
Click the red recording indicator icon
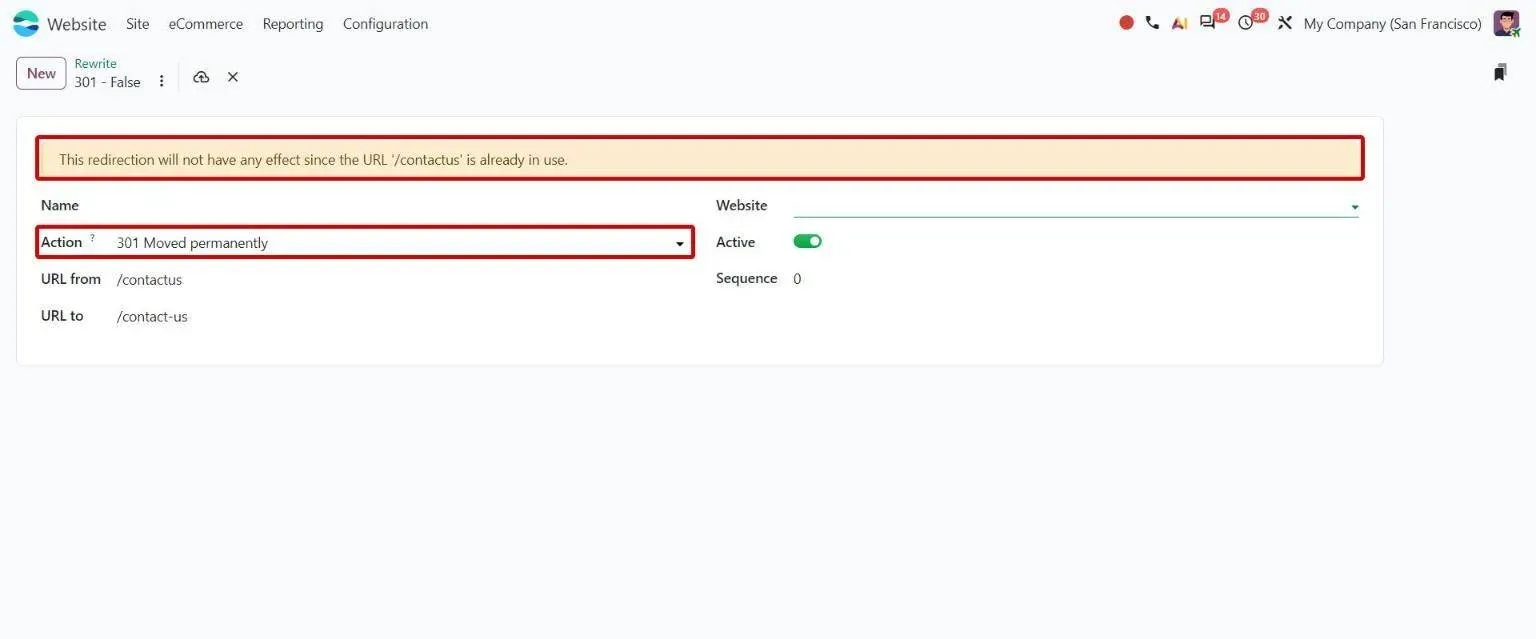[x=1126, y=23]
